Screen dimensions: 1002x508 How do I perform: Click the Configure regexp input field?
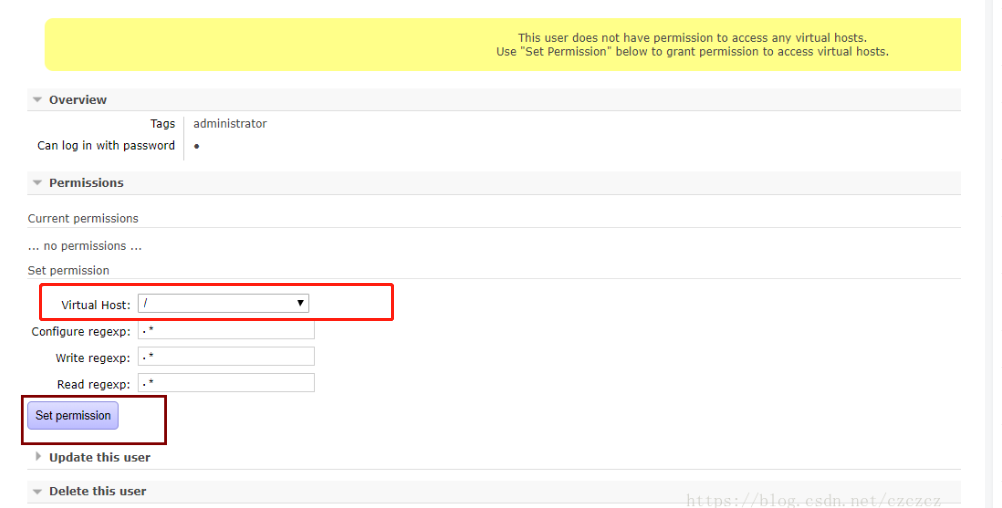coord(226,330)
